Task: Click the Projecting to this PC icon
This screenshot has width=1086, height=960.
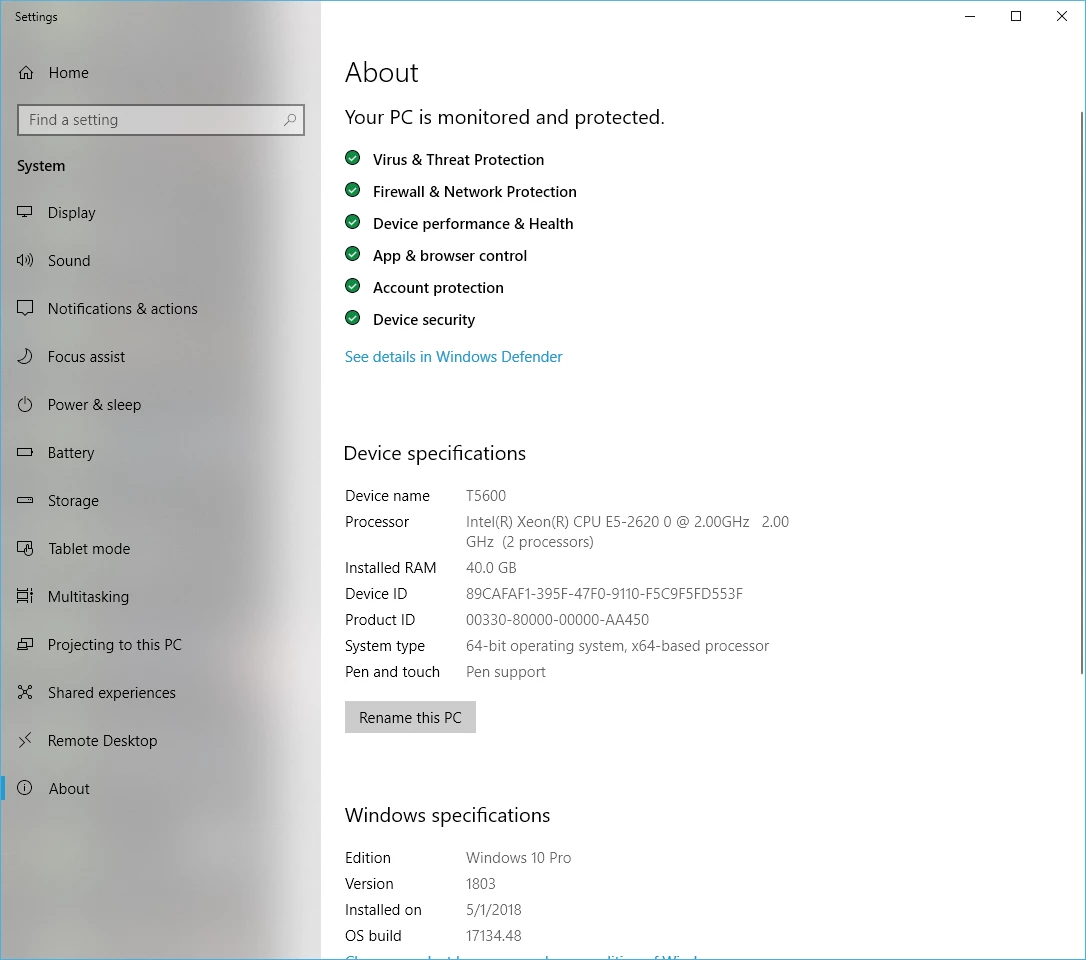Action: point(25,644)
